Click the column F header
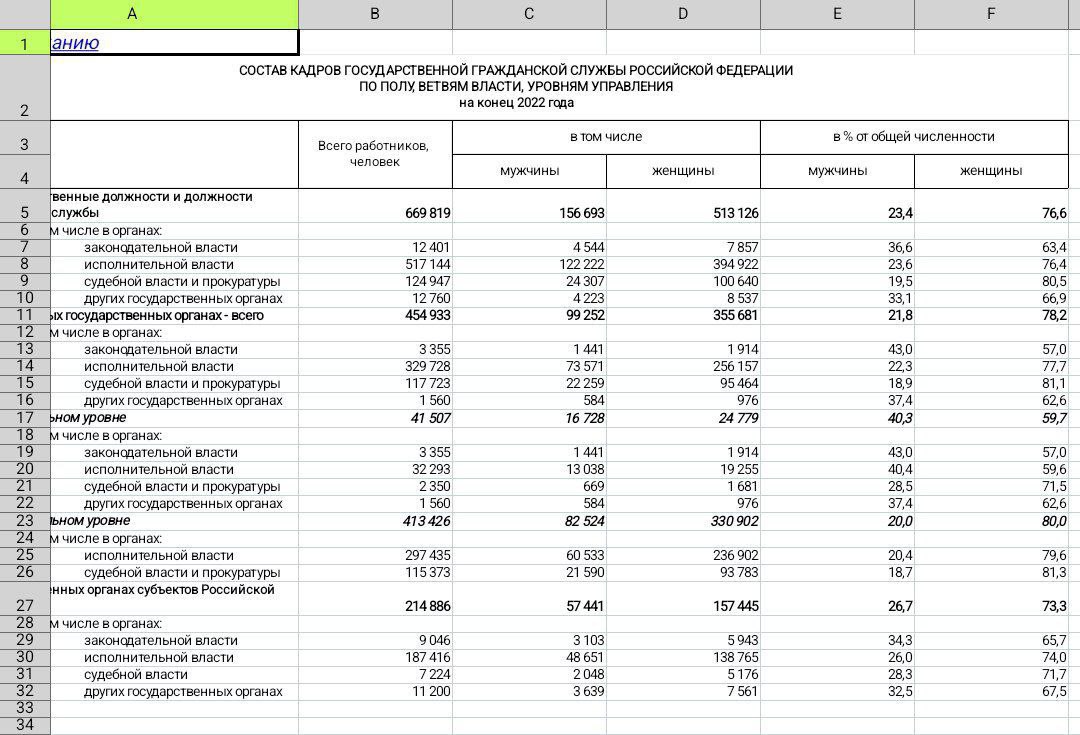 [991, 14]
